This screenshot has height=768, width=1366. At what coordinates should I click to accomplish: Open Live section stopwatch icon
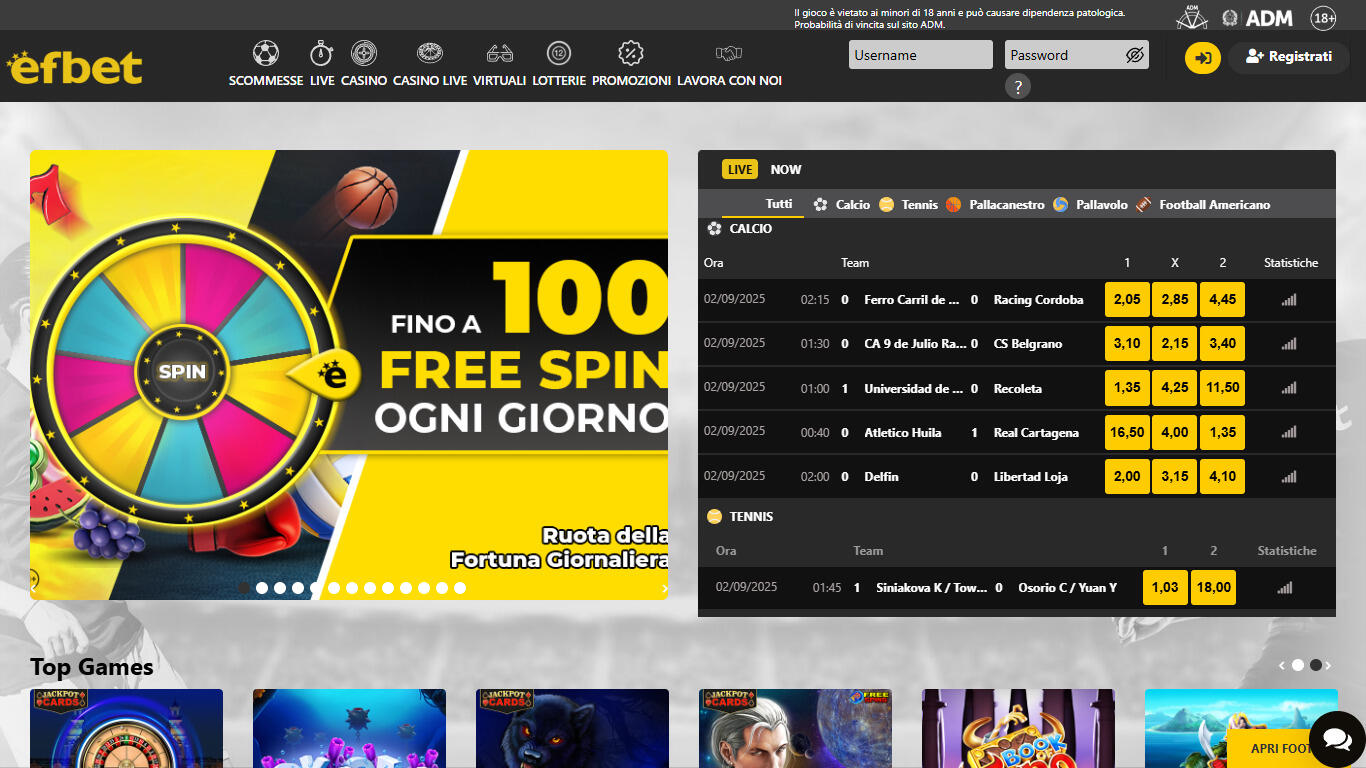click(x=321, y=53)
